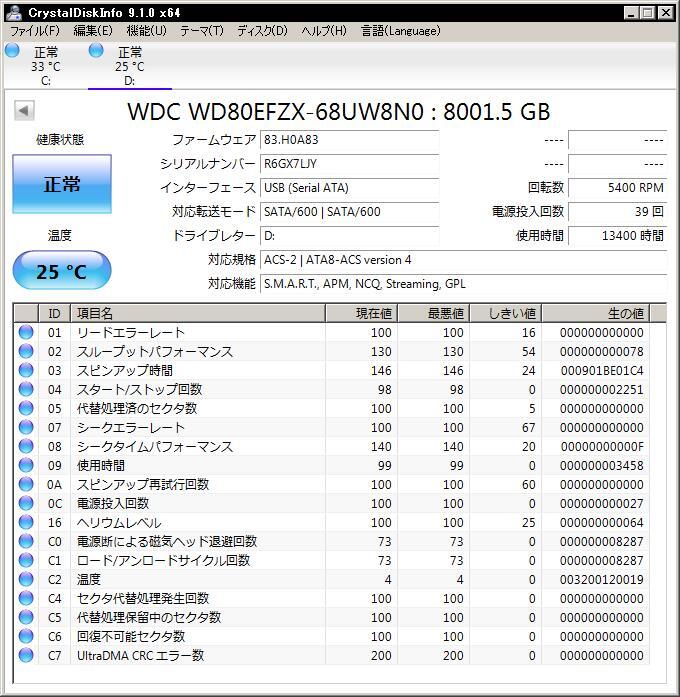680x697 pixels.
Task: Select the row text スループットパフォーマンス
Action: pyautogui.click(x=155, y=352)
